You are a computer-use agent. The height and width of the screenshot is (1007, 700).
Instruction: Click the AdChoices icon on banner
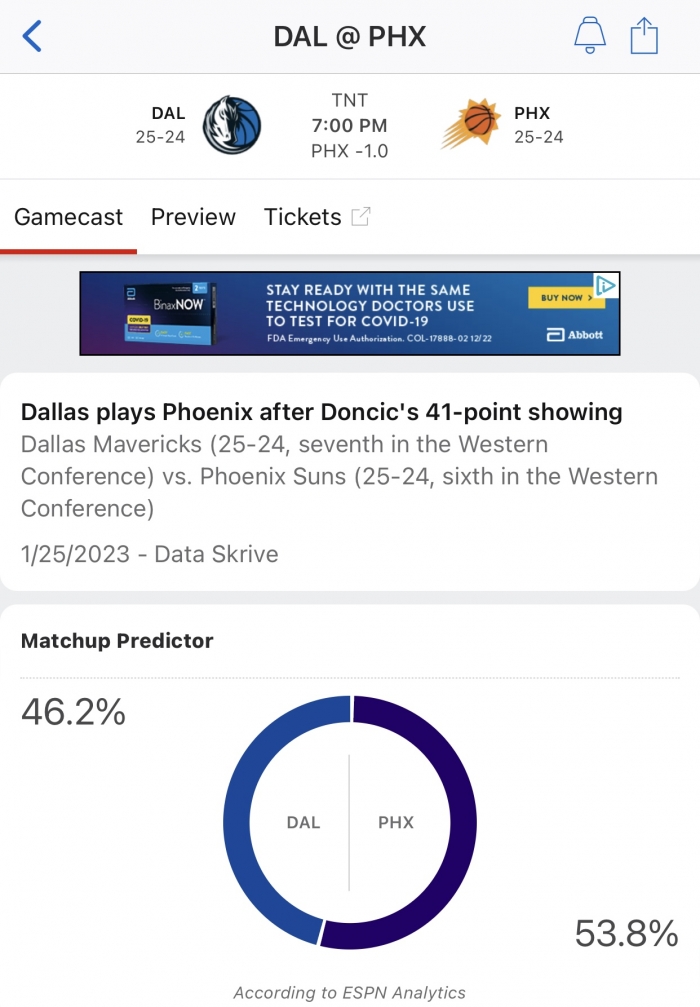click(606, 285)
